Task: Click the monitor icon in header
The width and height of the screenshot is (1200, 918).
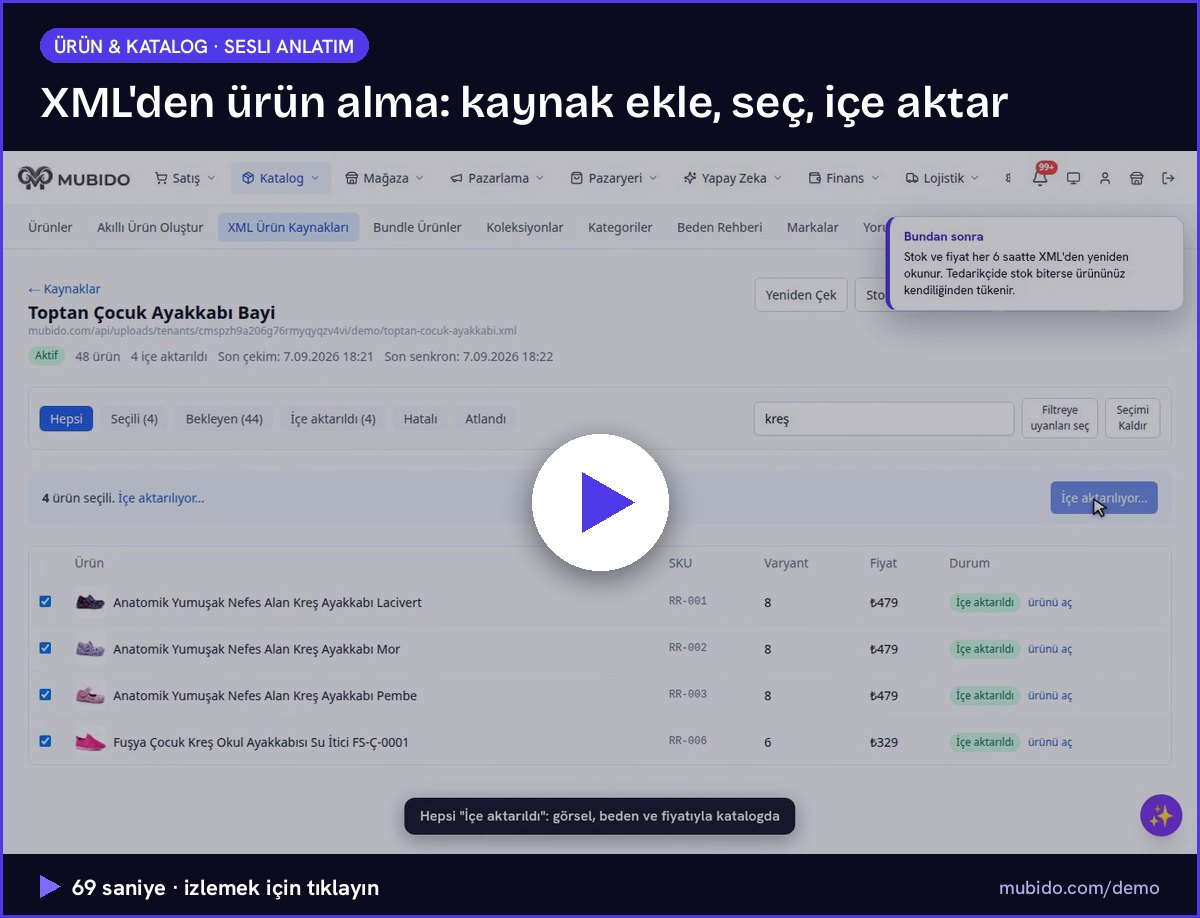Action: tap(1073, 178)
